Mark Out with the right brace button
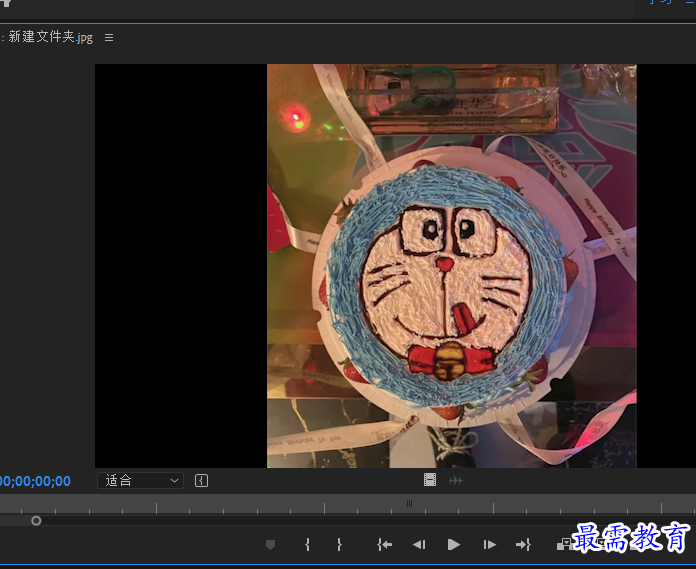Screen dimensions: 696x569 [x=339, y=544]
